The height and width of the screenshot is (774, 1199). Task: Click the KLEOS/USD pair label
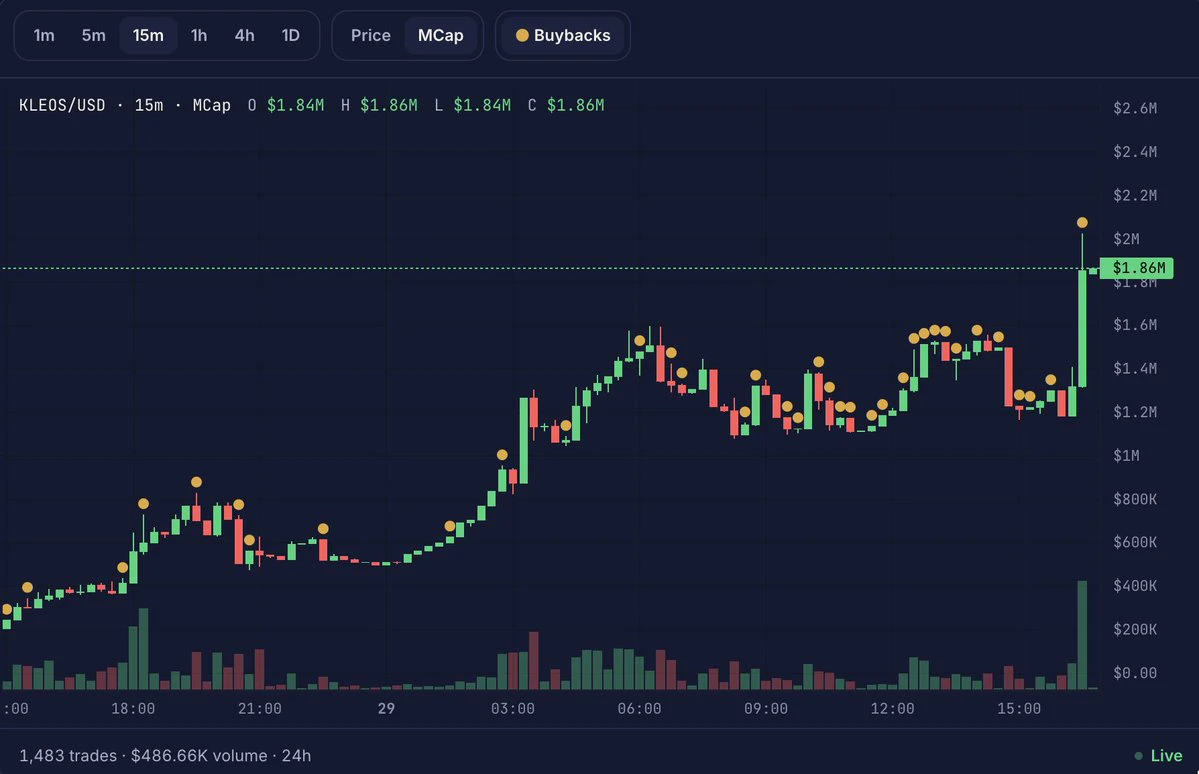tap(62, 106)
